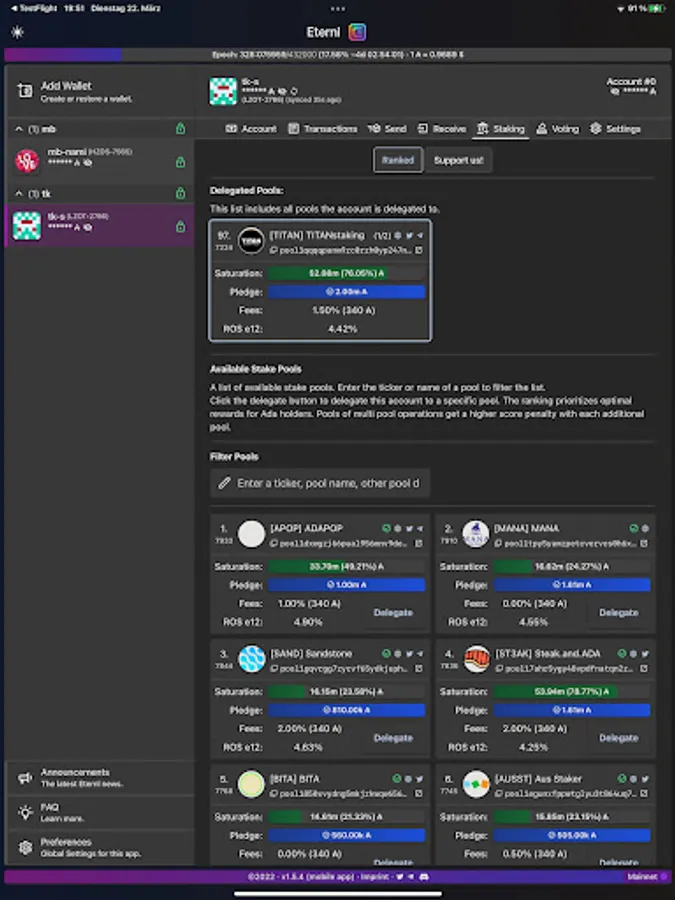
Task: Click the imprint link in footer
Action: pyautogui.click(x=373, y=877)
